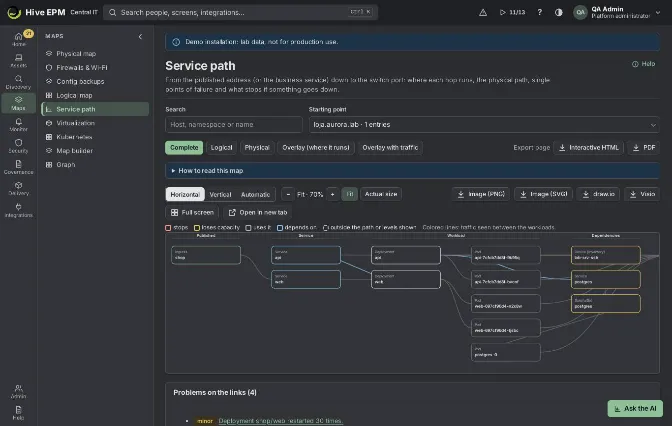Select Service path in Maps menu
The height and width of the screenshot is (426, 672).
pos(95,109)
